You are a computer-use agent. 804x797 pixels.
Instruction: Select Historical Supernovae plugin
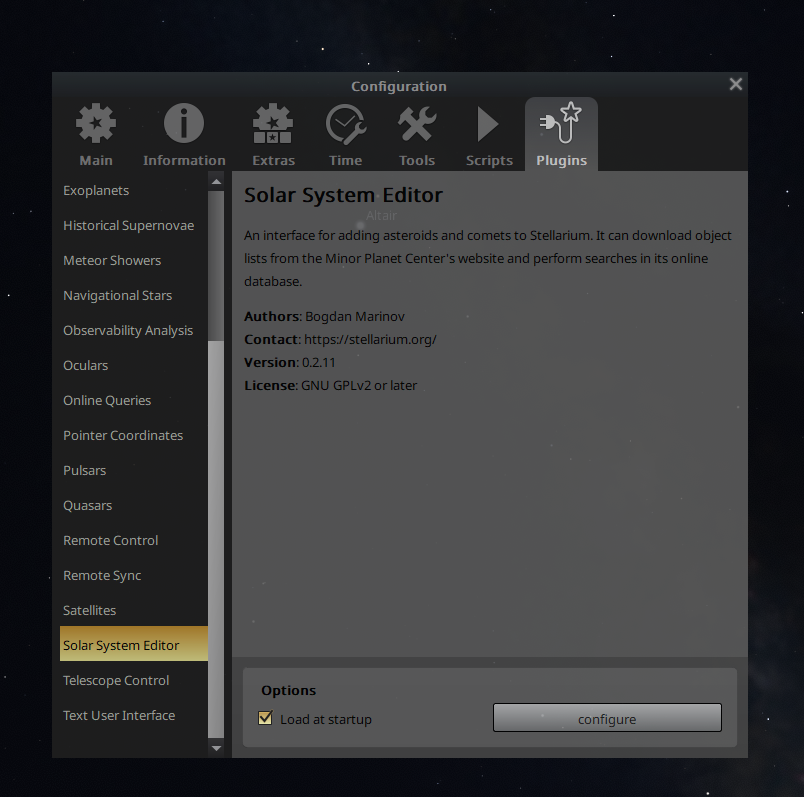(134, 225)
